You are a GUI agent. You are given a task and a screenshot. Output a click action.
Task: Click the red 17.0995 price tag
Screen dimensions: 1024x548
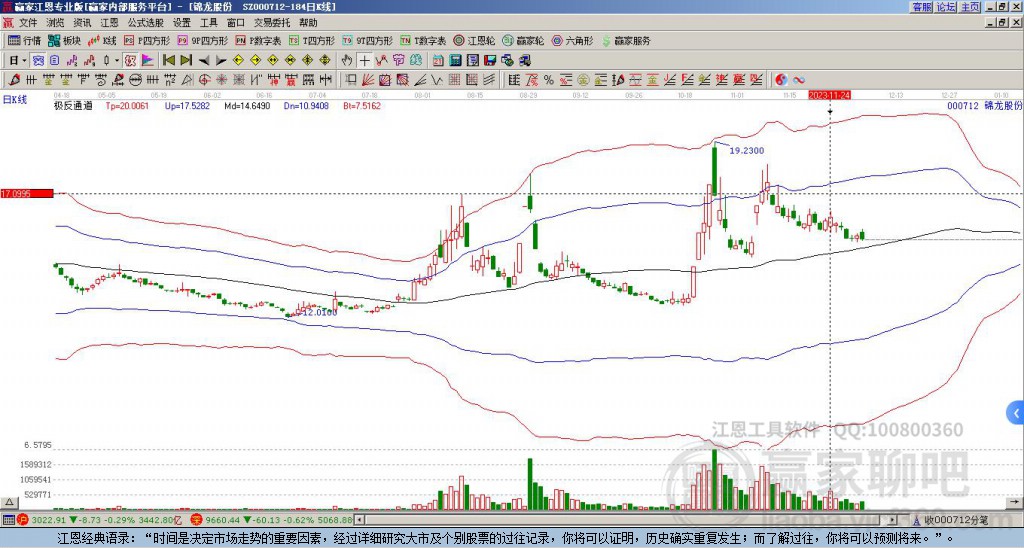point(27,193)
